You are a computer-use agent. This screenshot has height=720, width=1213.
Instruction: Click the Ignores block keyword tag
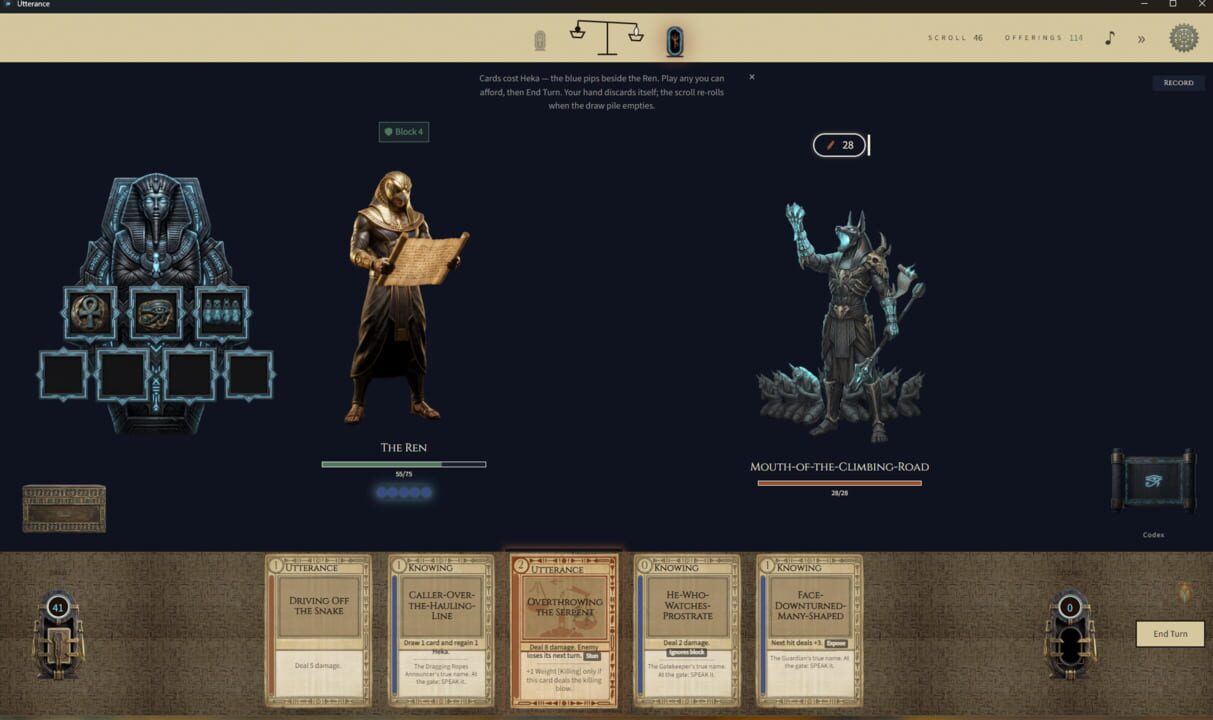(x=686, y=652)
